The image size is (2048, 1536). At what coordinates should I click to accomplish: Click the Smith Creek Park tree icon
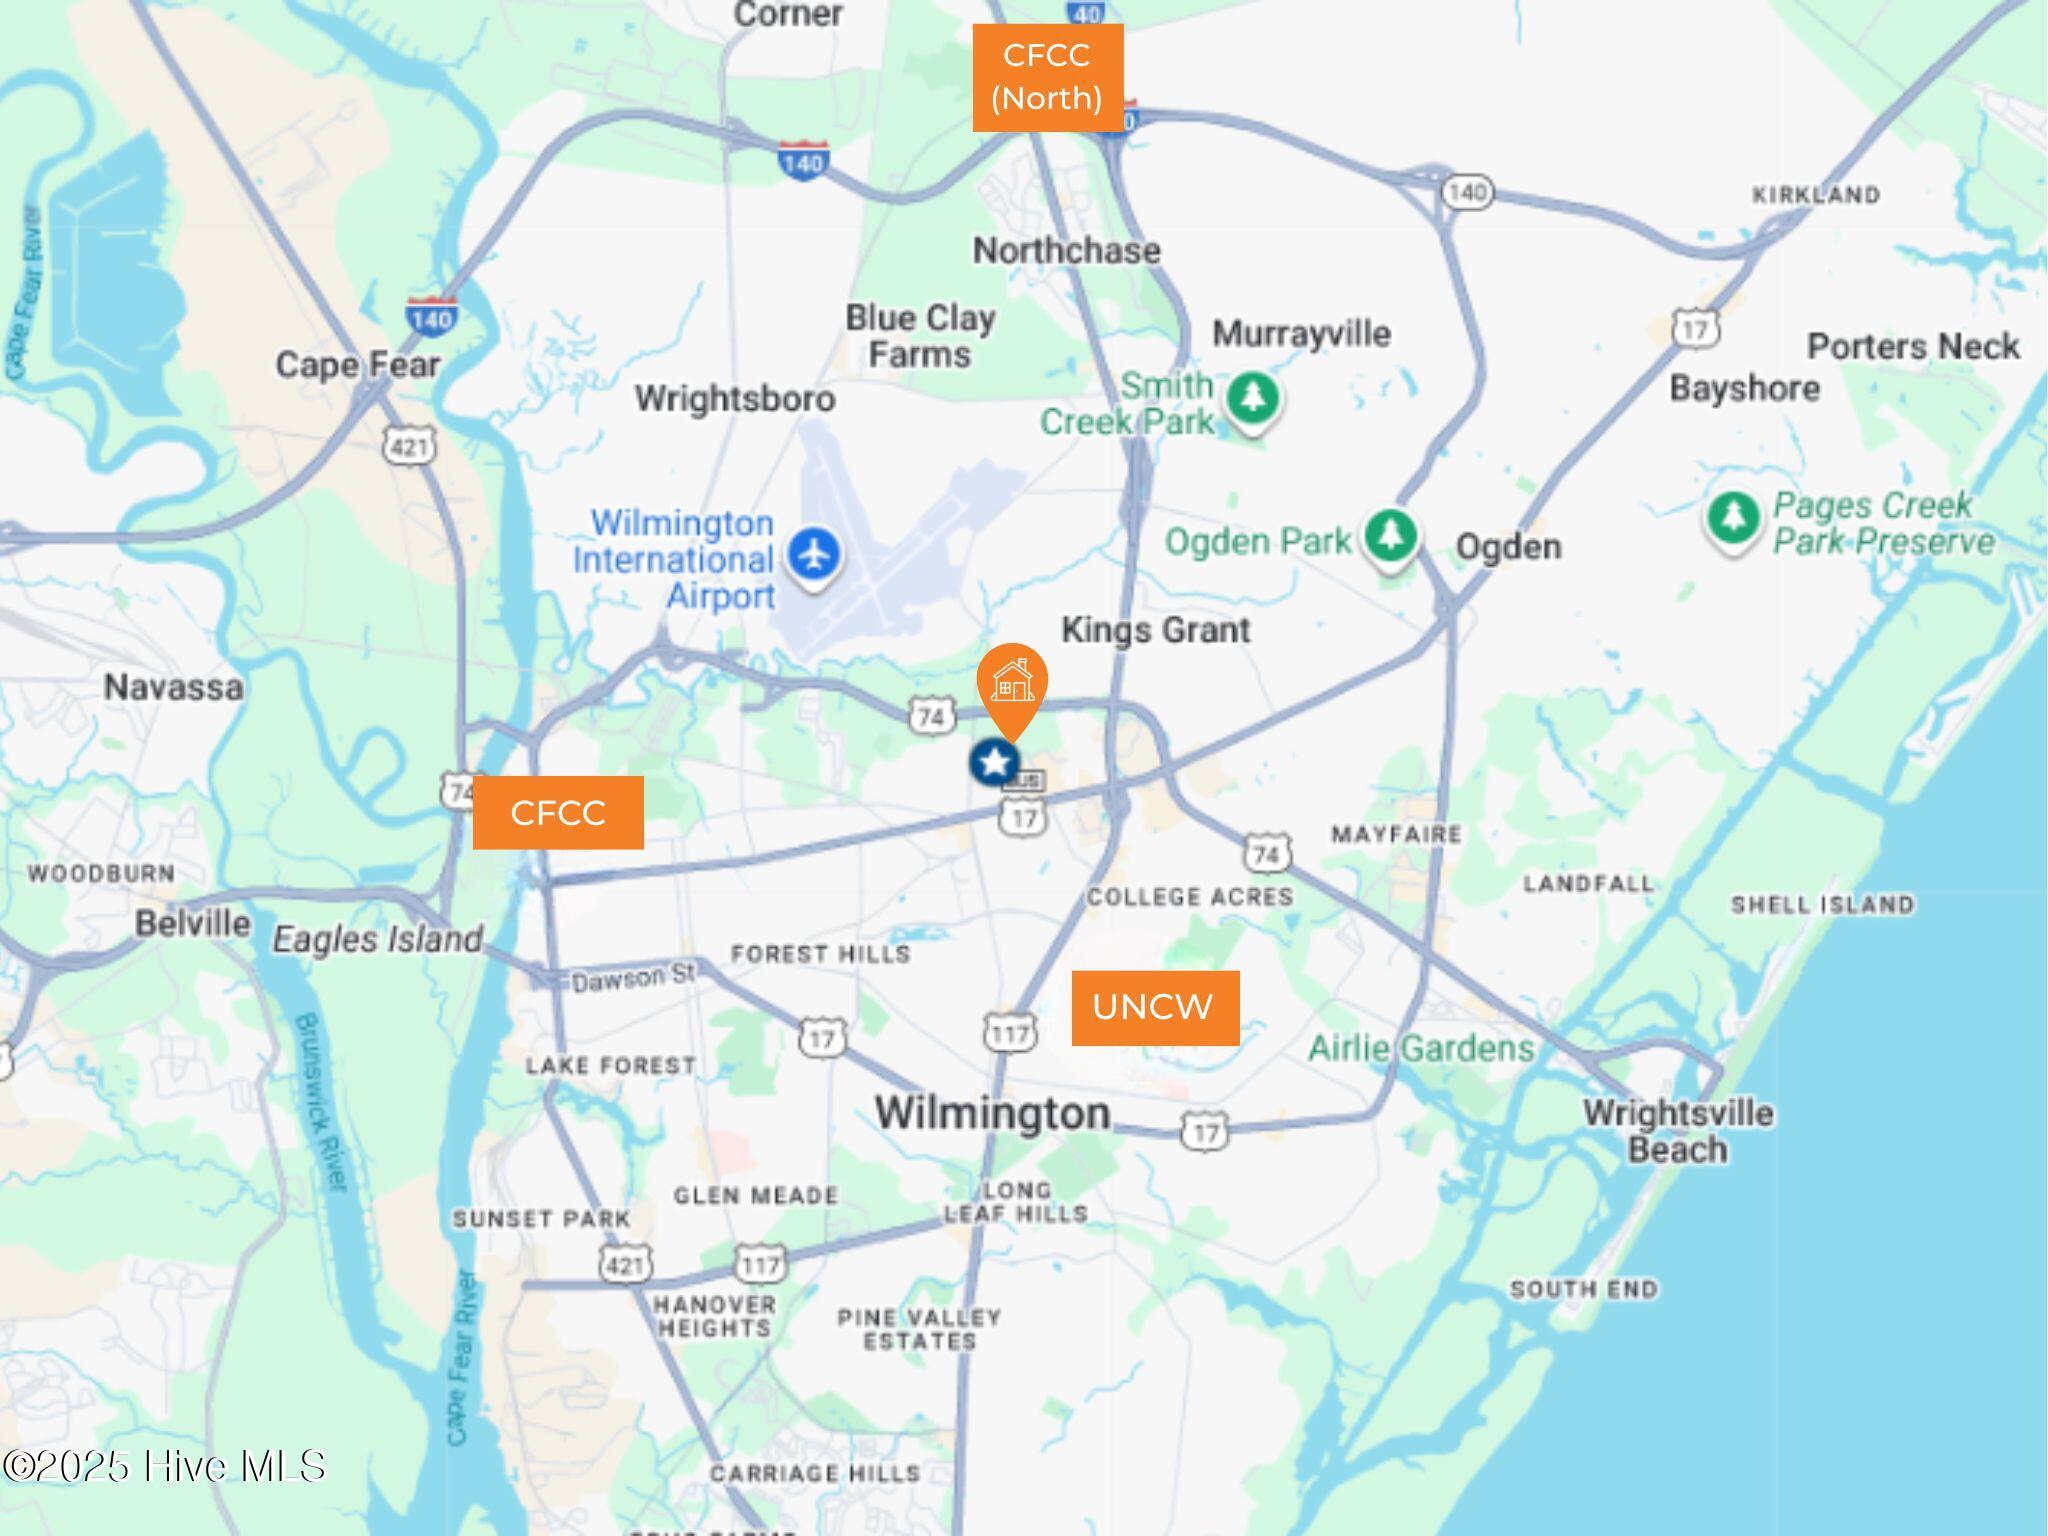(x=1253, y=400)
